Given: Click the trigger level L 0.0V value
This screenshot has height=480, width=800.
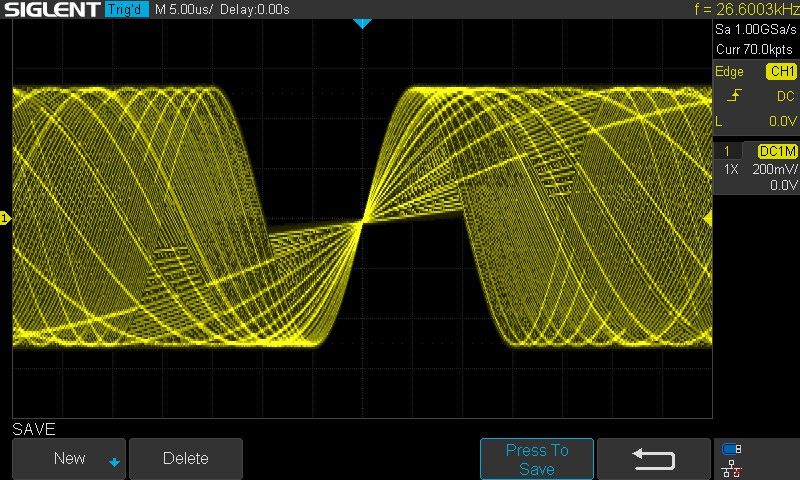Looking at the screenshot, I should 783,121.
